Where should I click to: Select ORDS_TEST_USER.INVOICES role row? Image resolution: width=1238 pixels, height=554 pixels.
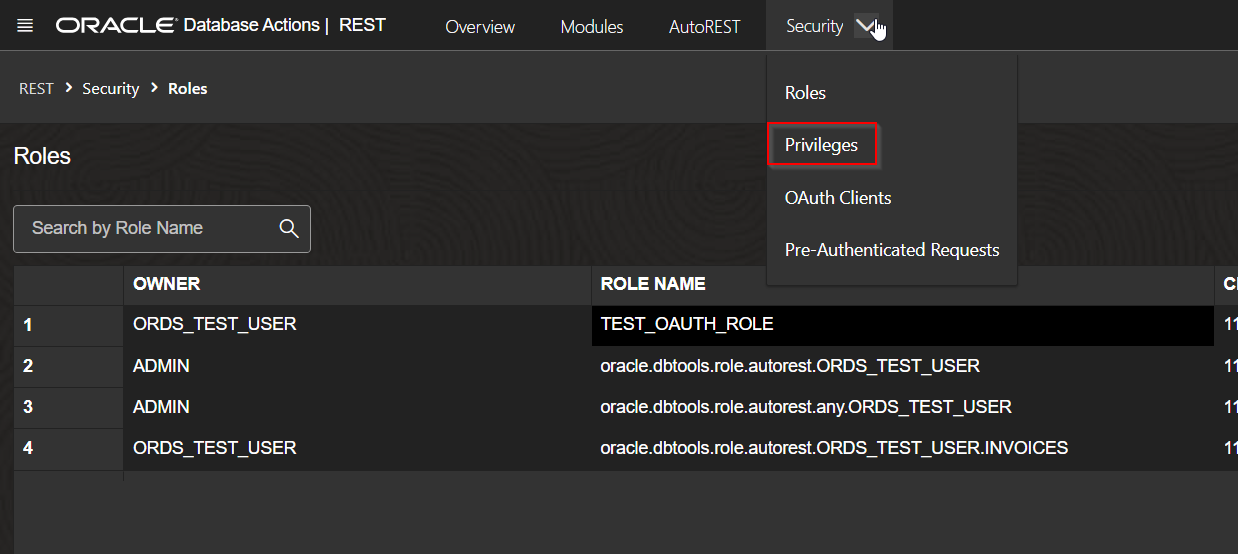point(833,448)
